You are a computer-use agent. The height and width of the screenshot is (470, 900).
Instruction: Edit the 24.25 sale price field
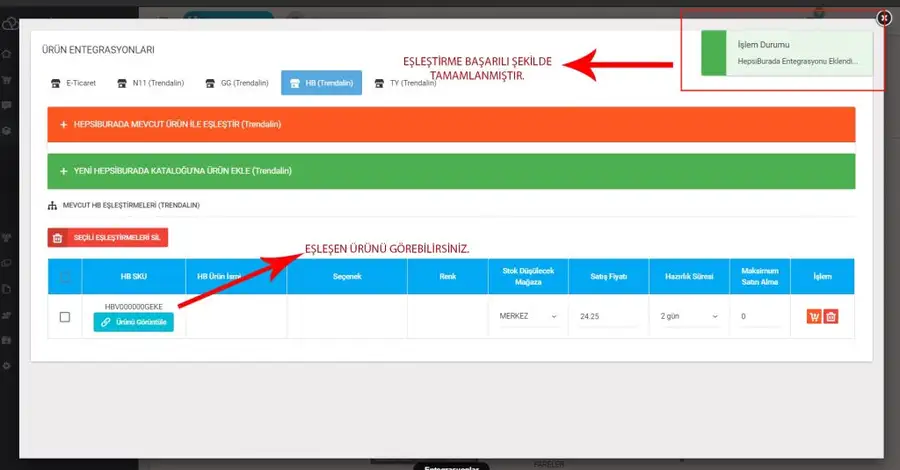click(x=608, y=316)
